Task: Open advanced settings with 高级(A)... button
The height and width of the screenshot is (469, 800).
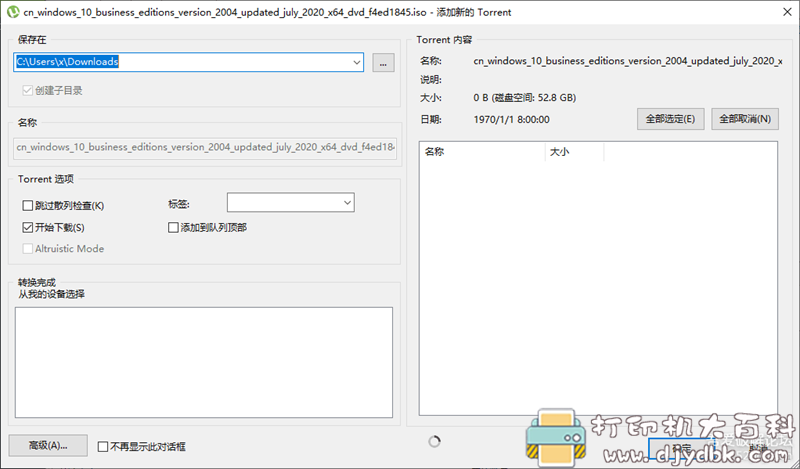Action: coord(48,446)
